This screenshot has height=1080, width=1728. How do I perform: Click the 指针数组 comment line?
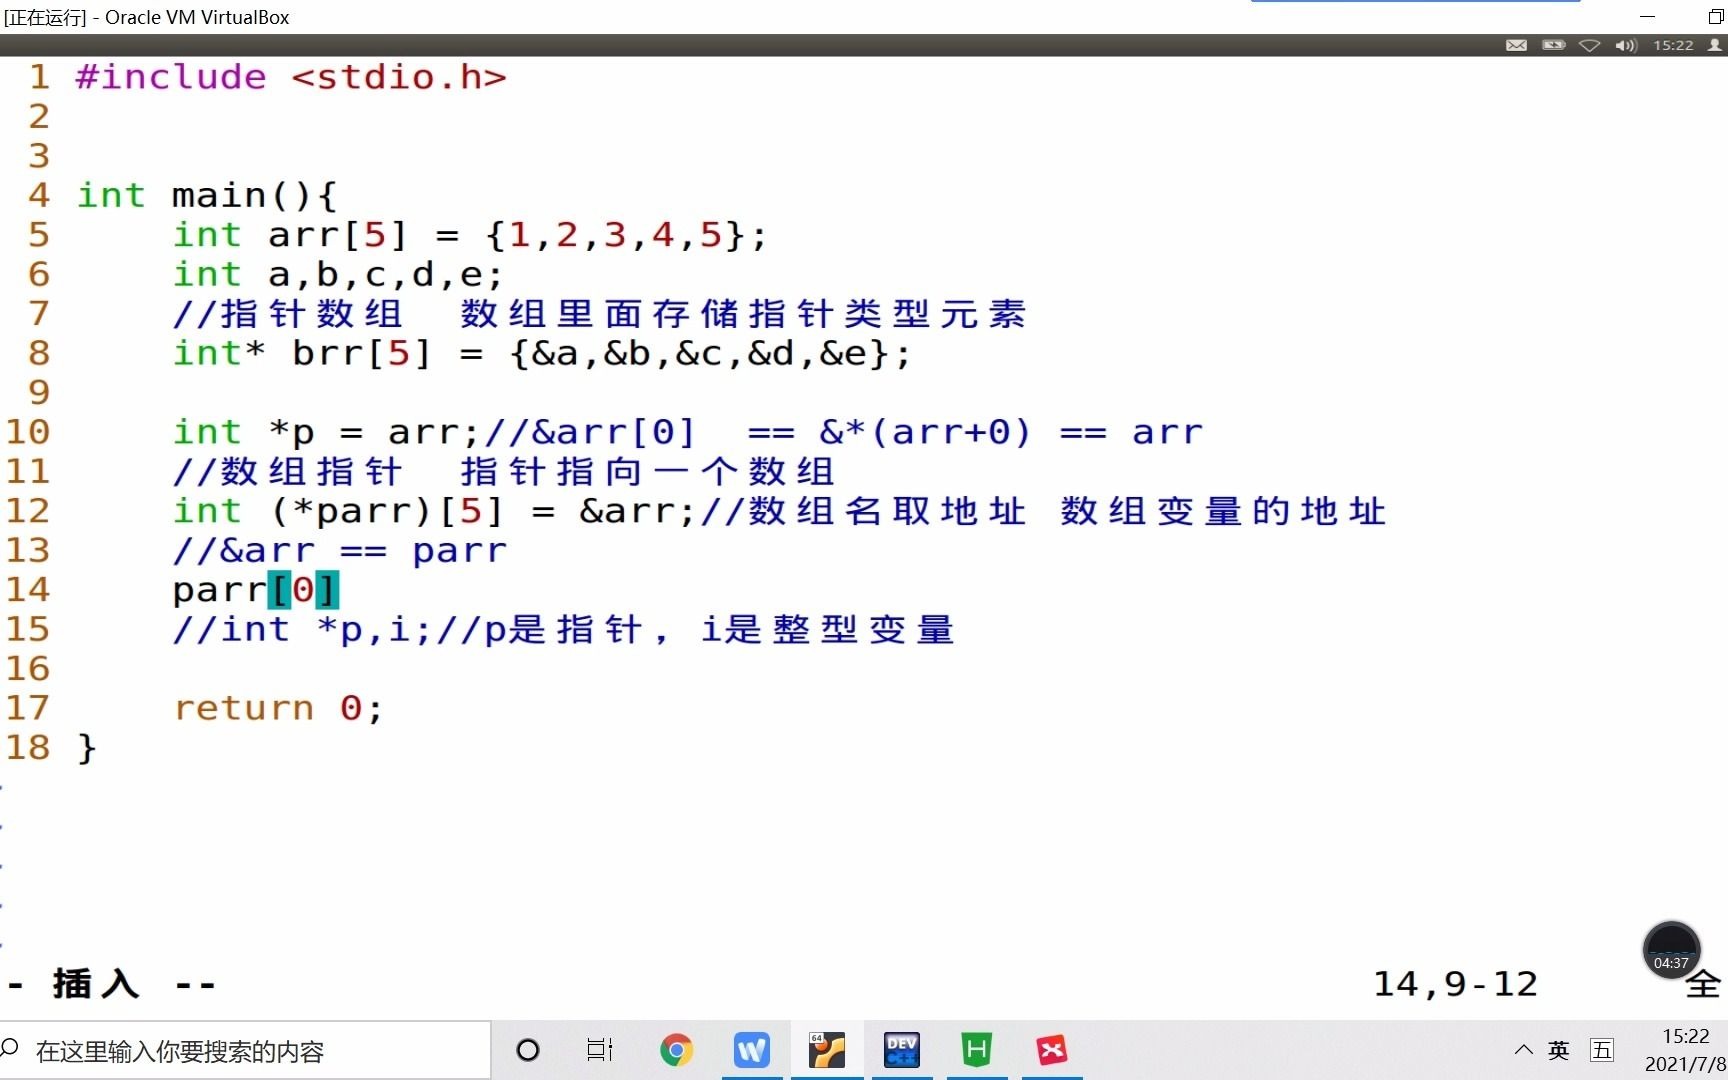click(x=599, y=314)
